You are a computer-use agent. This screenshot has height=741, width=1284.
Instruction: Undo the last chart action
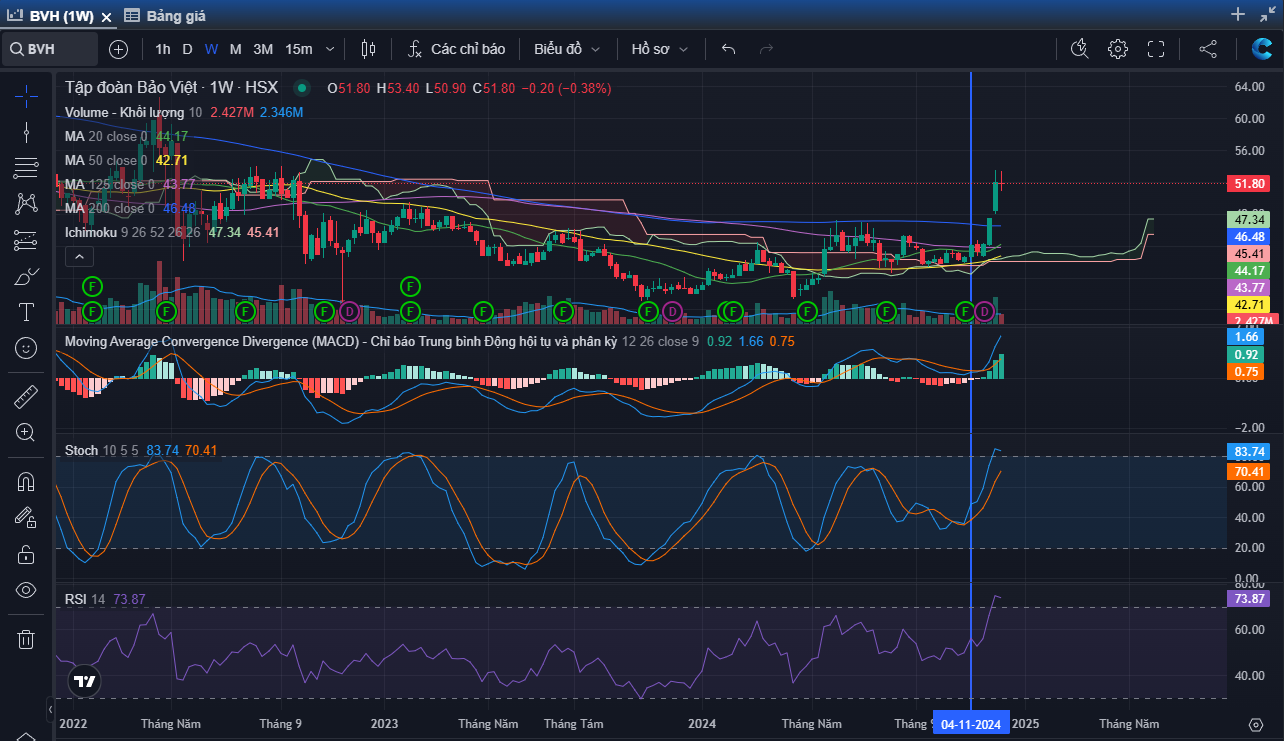pos(729,49)
